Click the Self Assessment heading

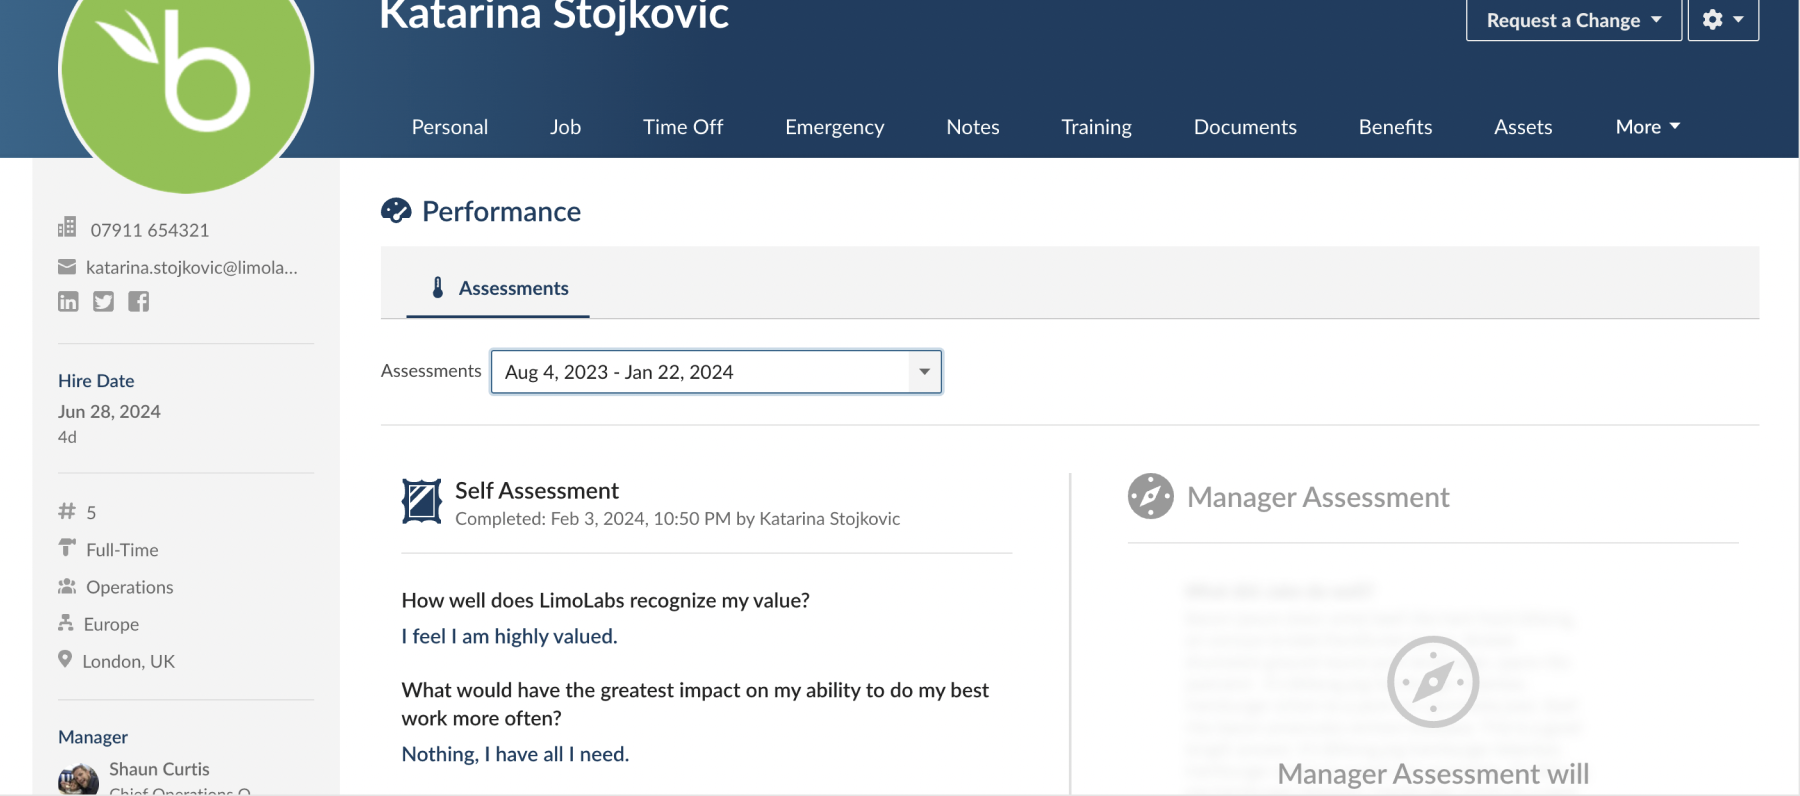pos(537,490)
